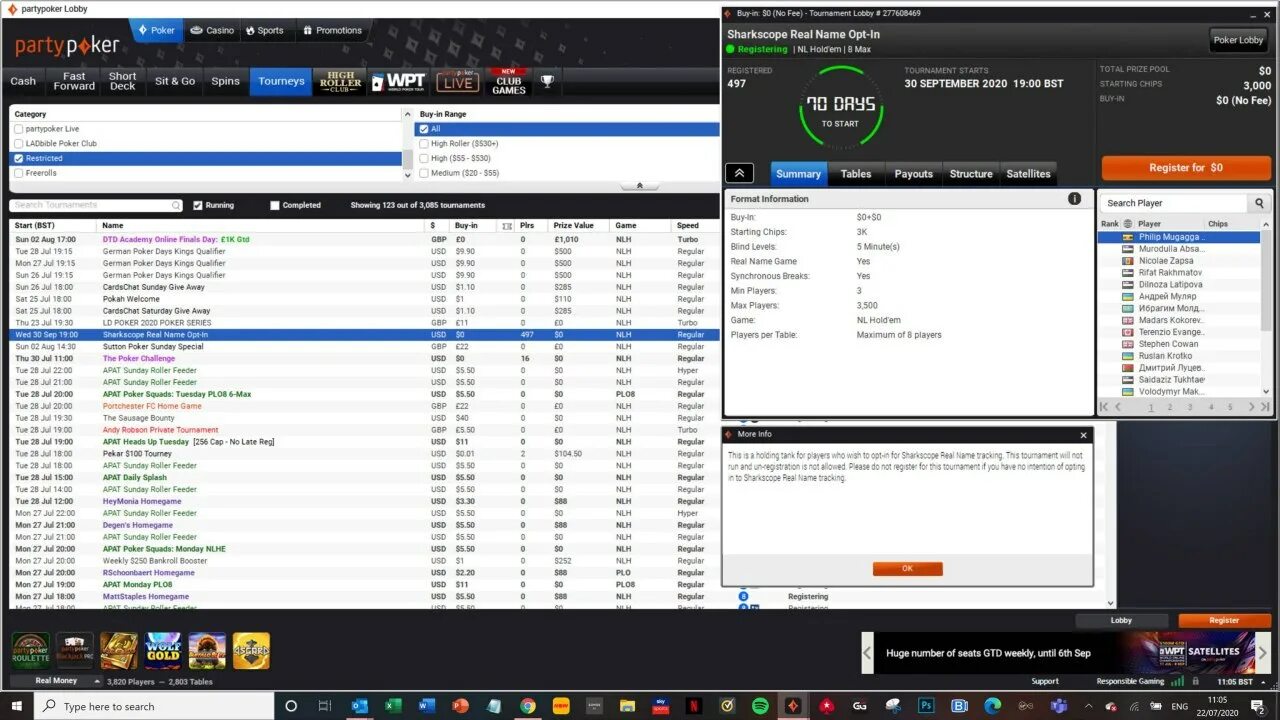Collapse the filter panel with double-chevron

(640, 186)
